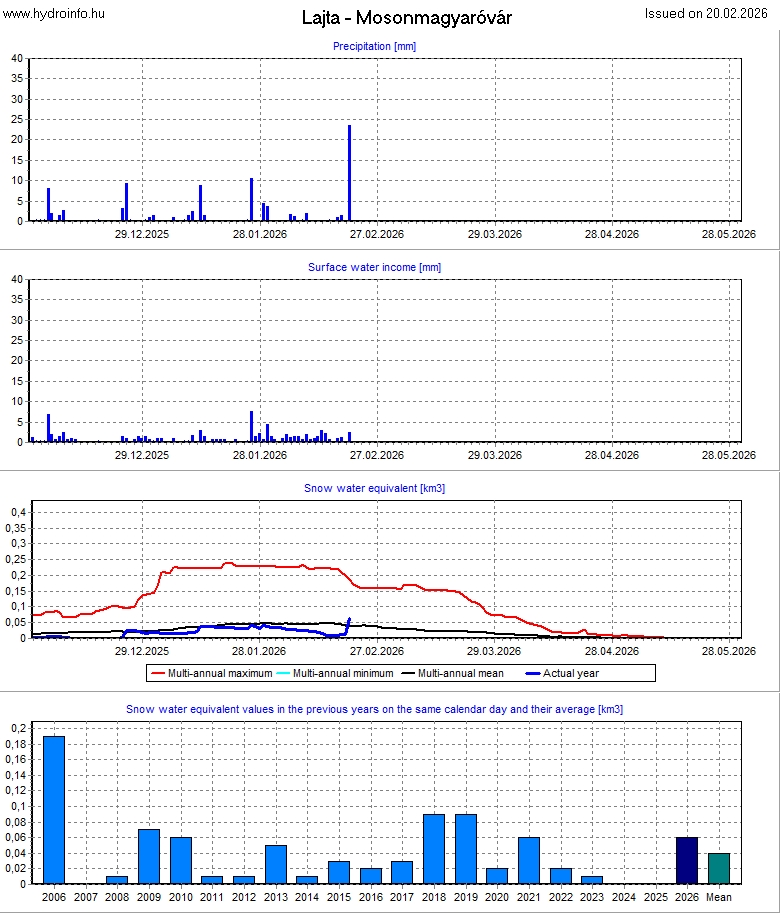Click the Snow water equivalent [km3] line chart title
The height and width of the screenshot is (913, 780).
point(374,488)
